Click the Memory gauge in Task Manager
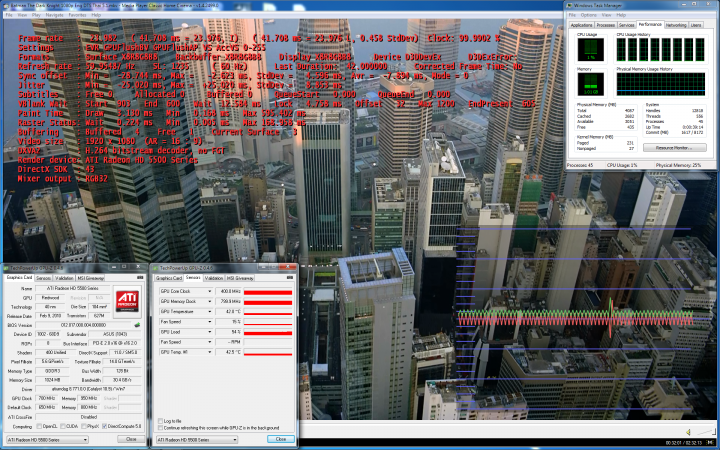Screen dimensions: 720x450 pos(591,84)
